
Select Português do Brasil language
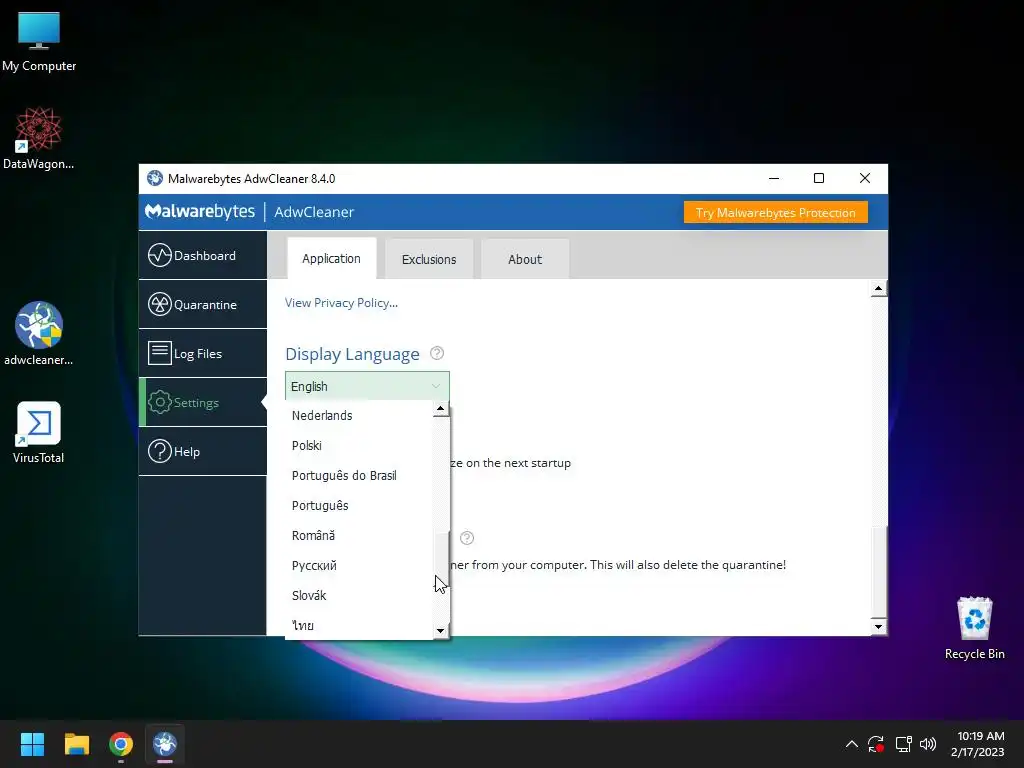359,475
